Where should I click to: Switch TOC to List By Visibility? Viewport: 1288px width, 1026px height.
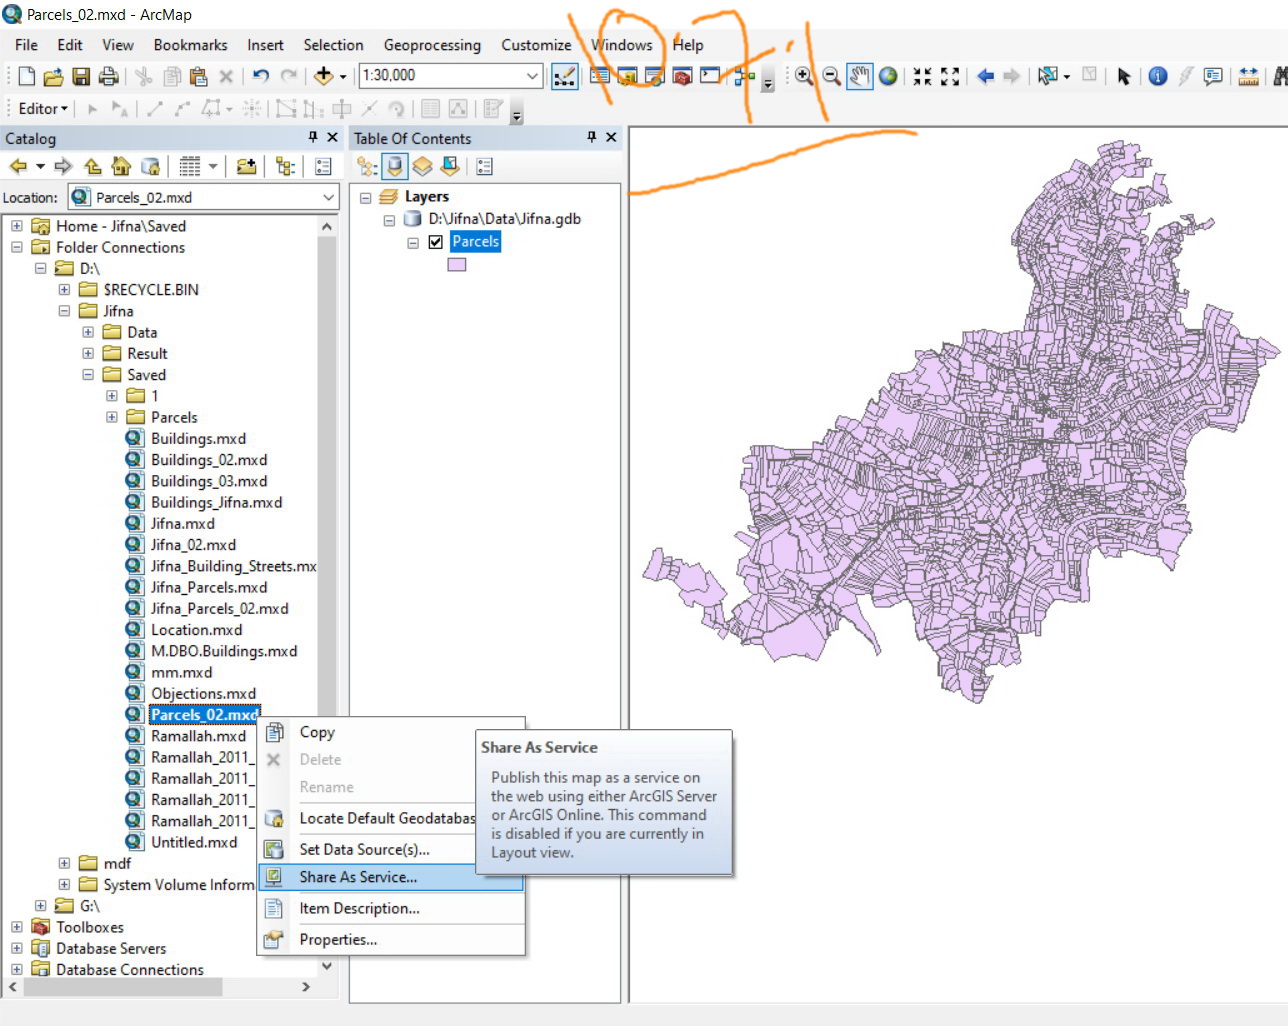pos(423,167)
